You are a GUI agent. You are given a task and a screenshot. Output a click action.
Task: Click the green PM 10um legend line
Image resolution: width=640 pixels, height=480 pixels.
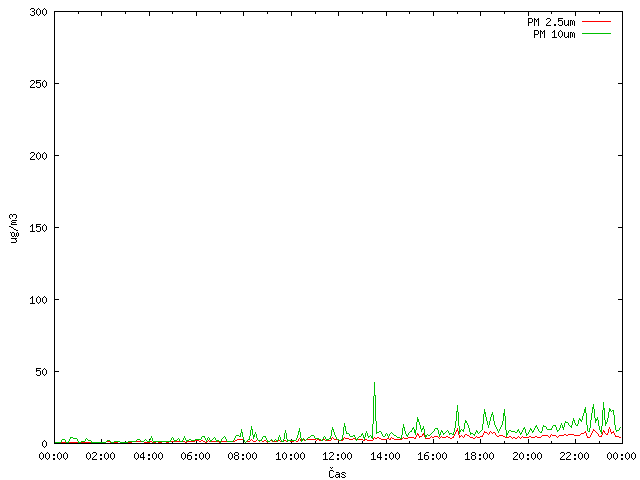pos(596,33)
